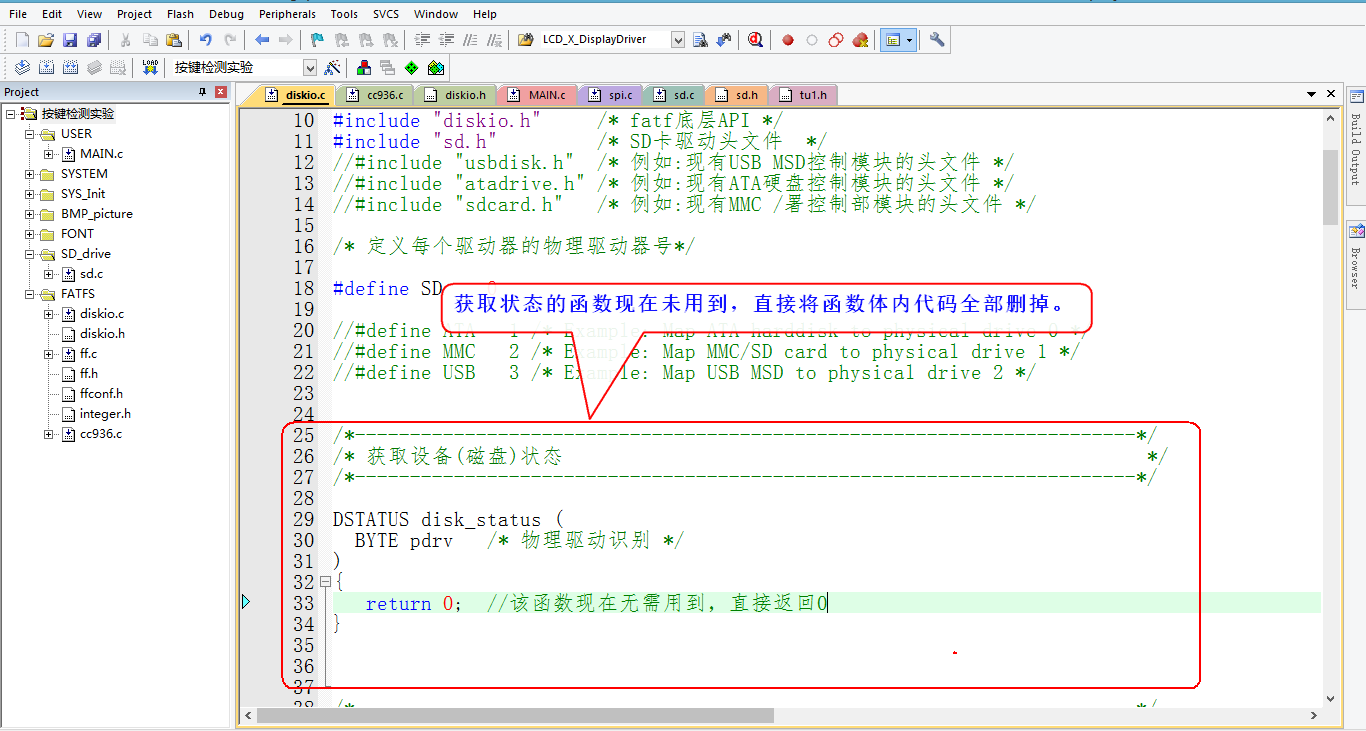Open the LCD_X_DisplayDriver find dropdown
1366x731 pixels.
click(678, 40)
